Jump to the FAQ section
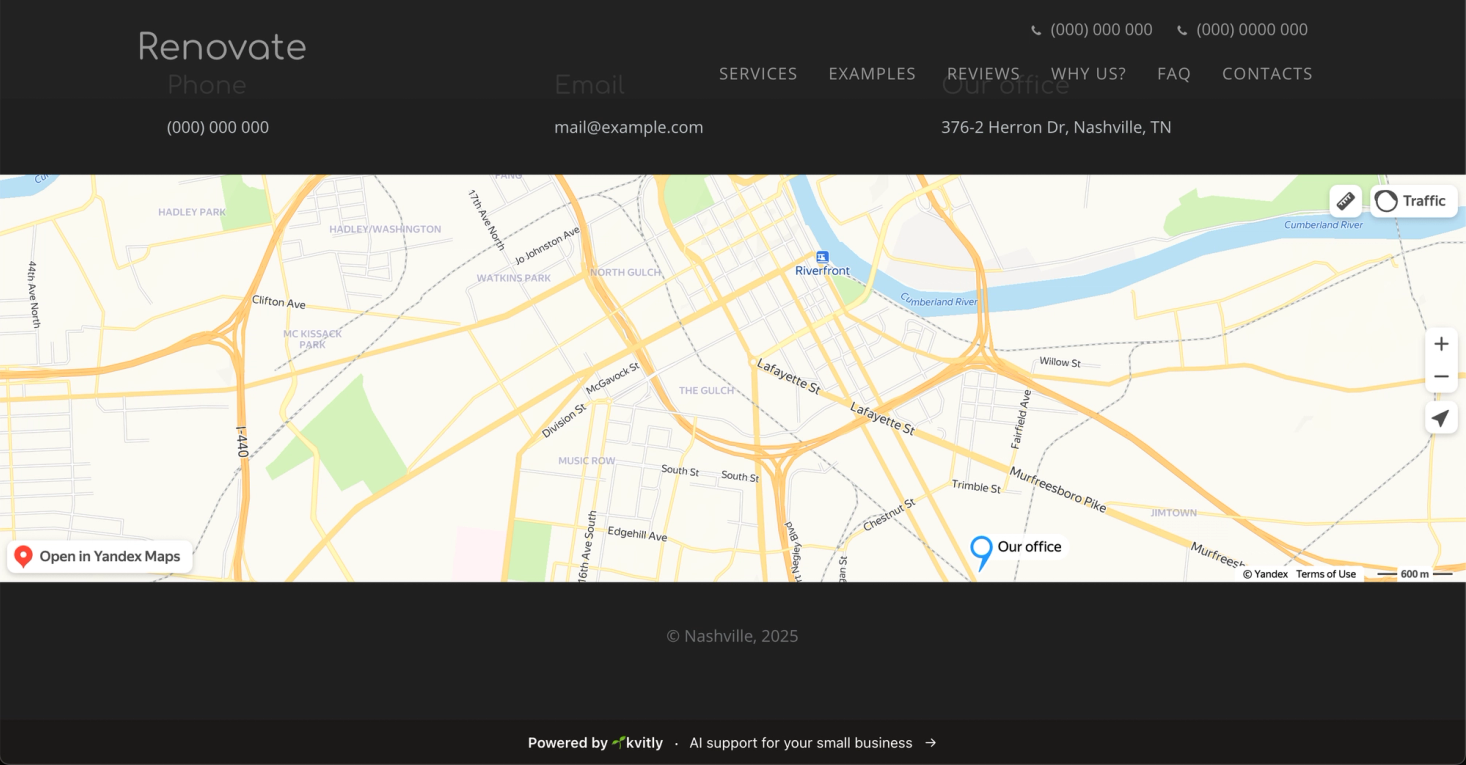Viewport: 1466px width, 765px height. tap(1174, 74)
